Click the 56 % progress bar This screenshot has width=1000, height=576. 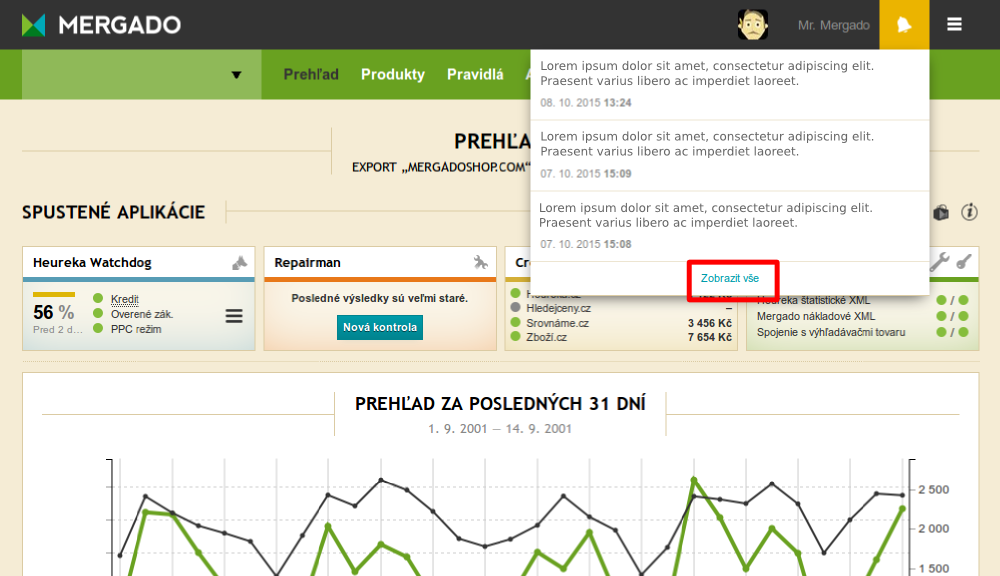click(x=54, y=295)
